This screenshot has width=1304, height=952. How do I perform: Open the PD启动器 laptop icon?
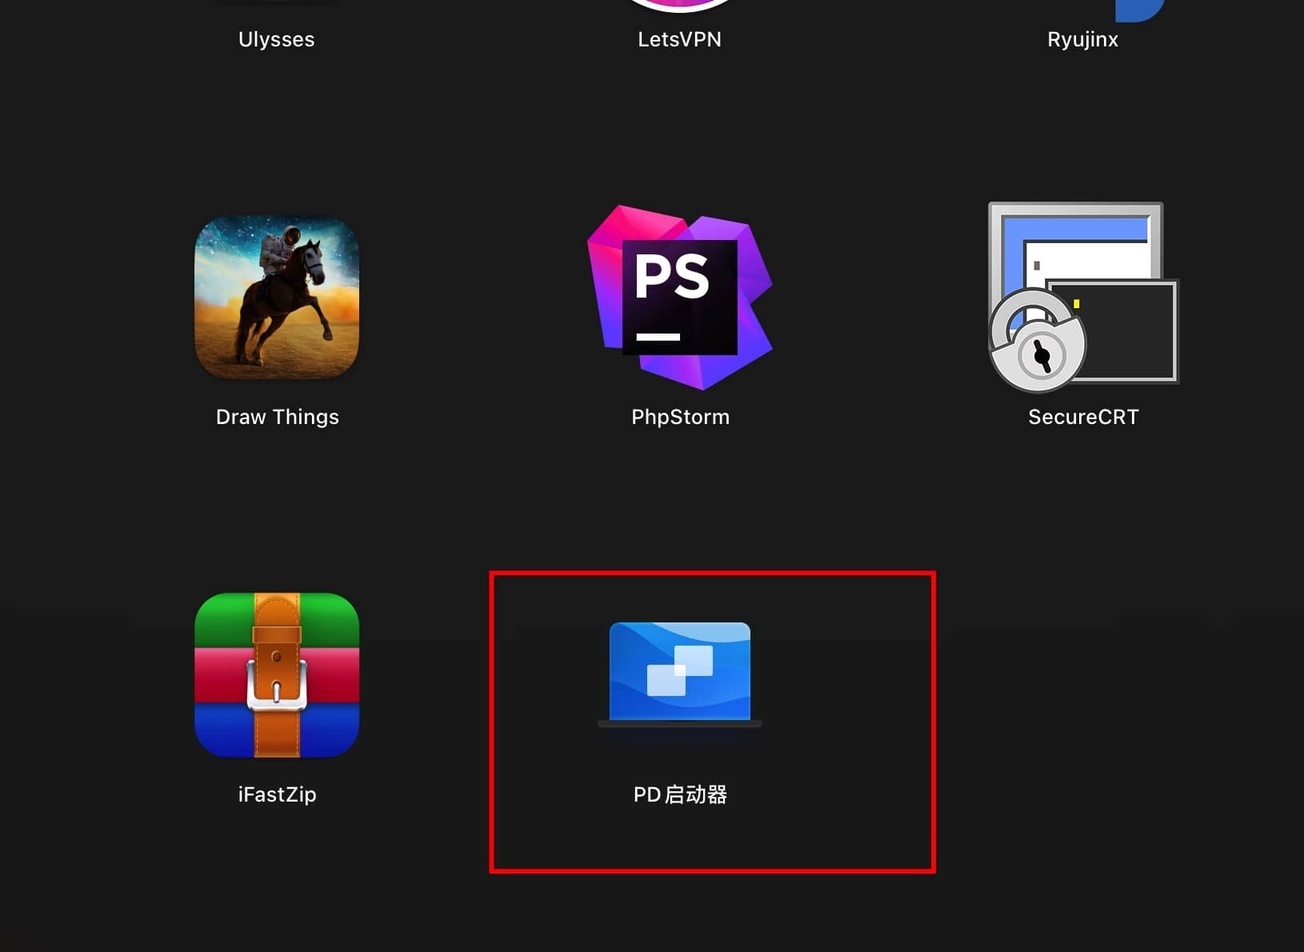pyautogui.click(x=680, y=675)
